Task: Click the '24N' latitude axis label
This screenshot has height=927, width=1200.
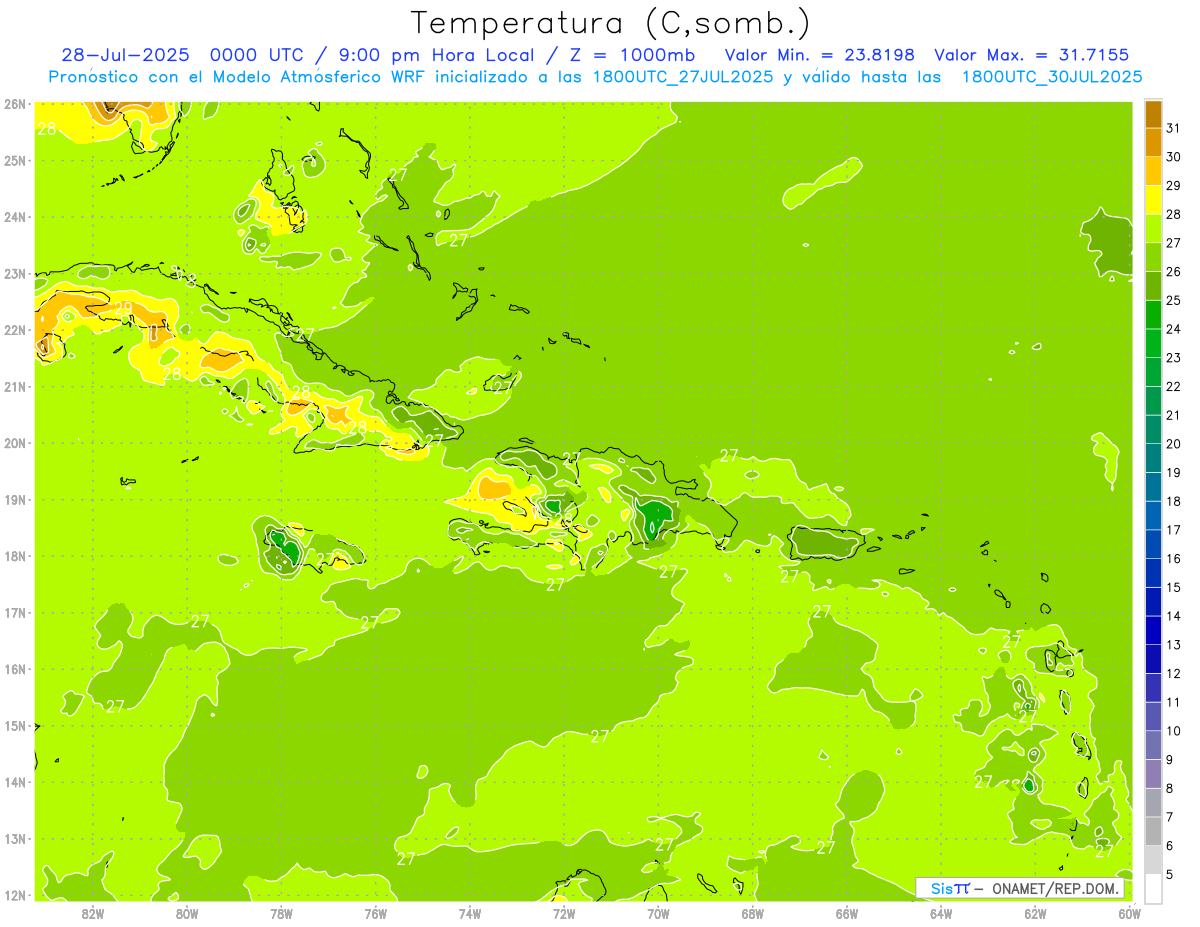Action: coord(14,217)
